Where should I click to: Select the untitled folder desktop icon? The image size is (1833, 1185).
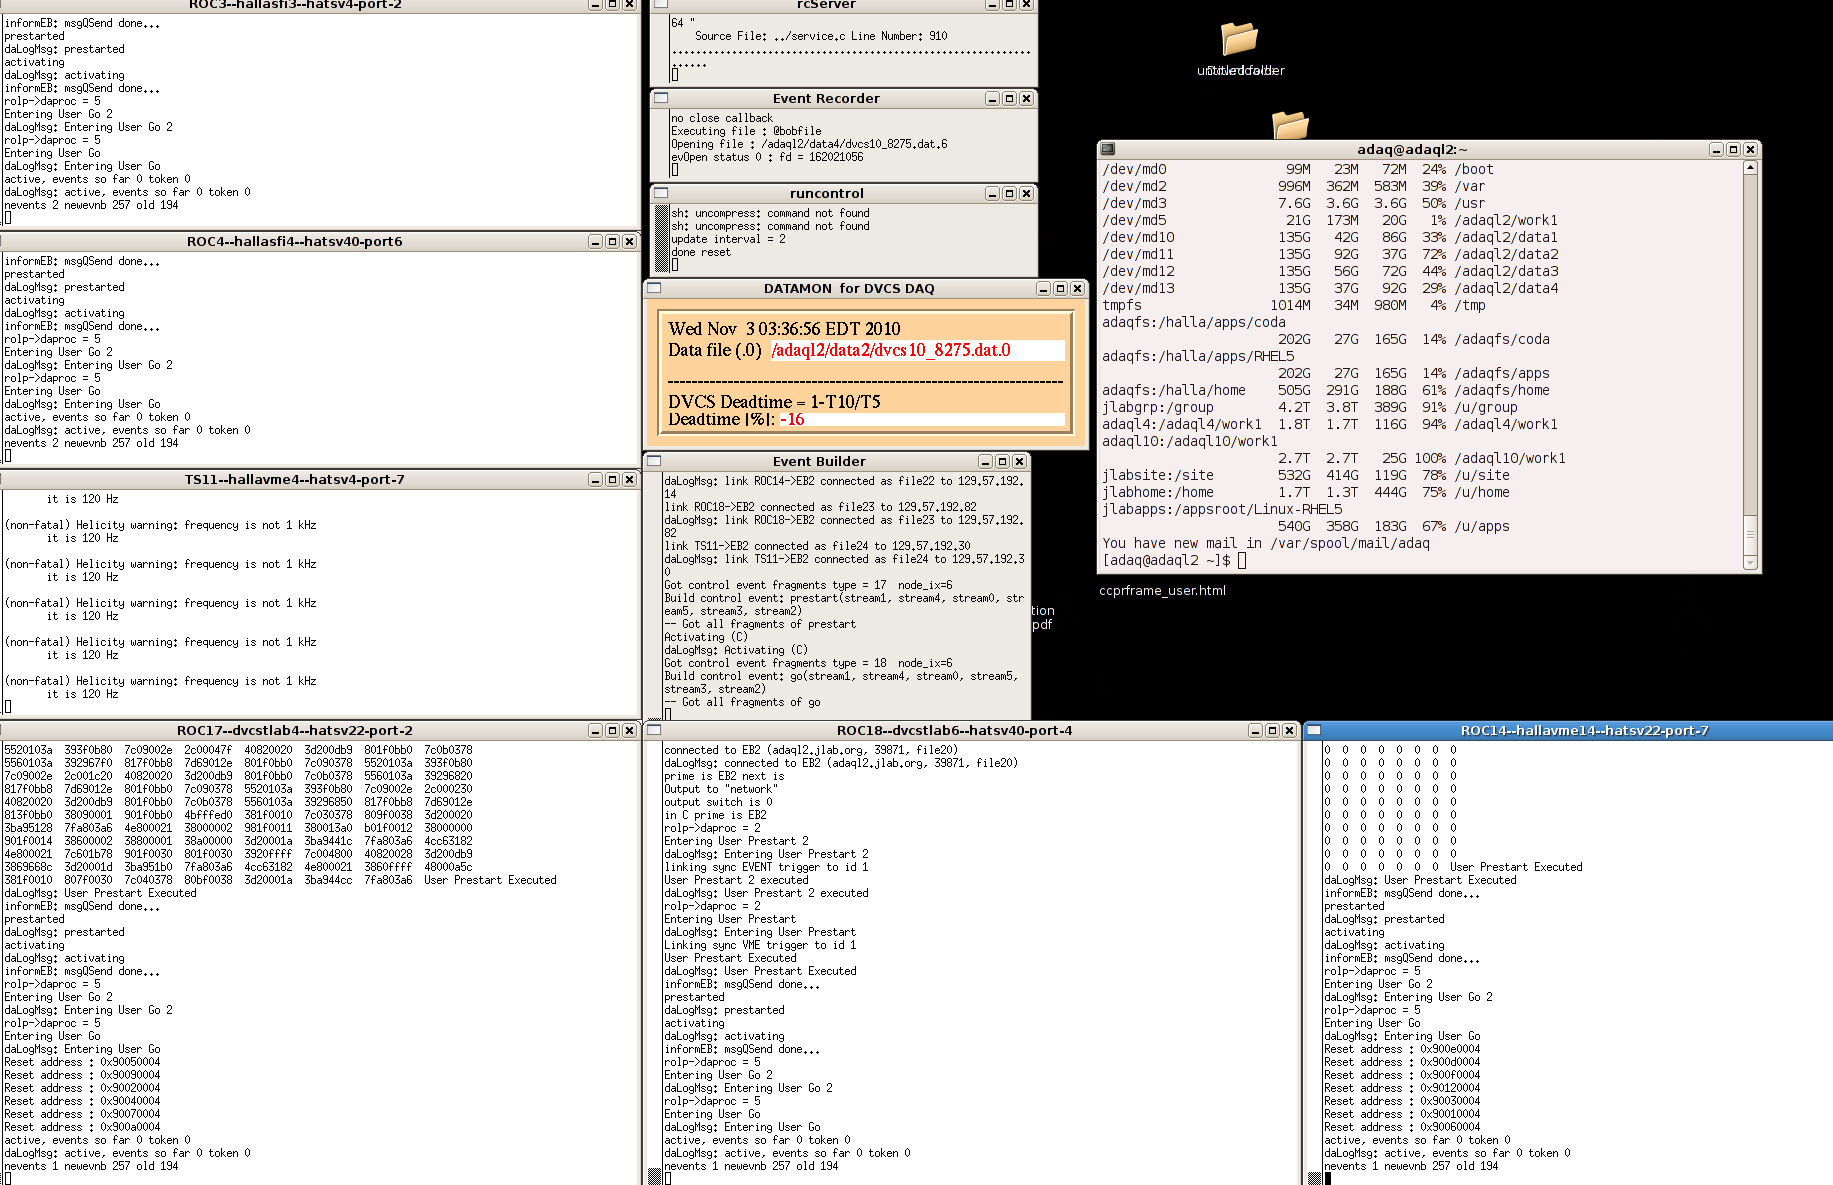click(x=1240, y=49)
